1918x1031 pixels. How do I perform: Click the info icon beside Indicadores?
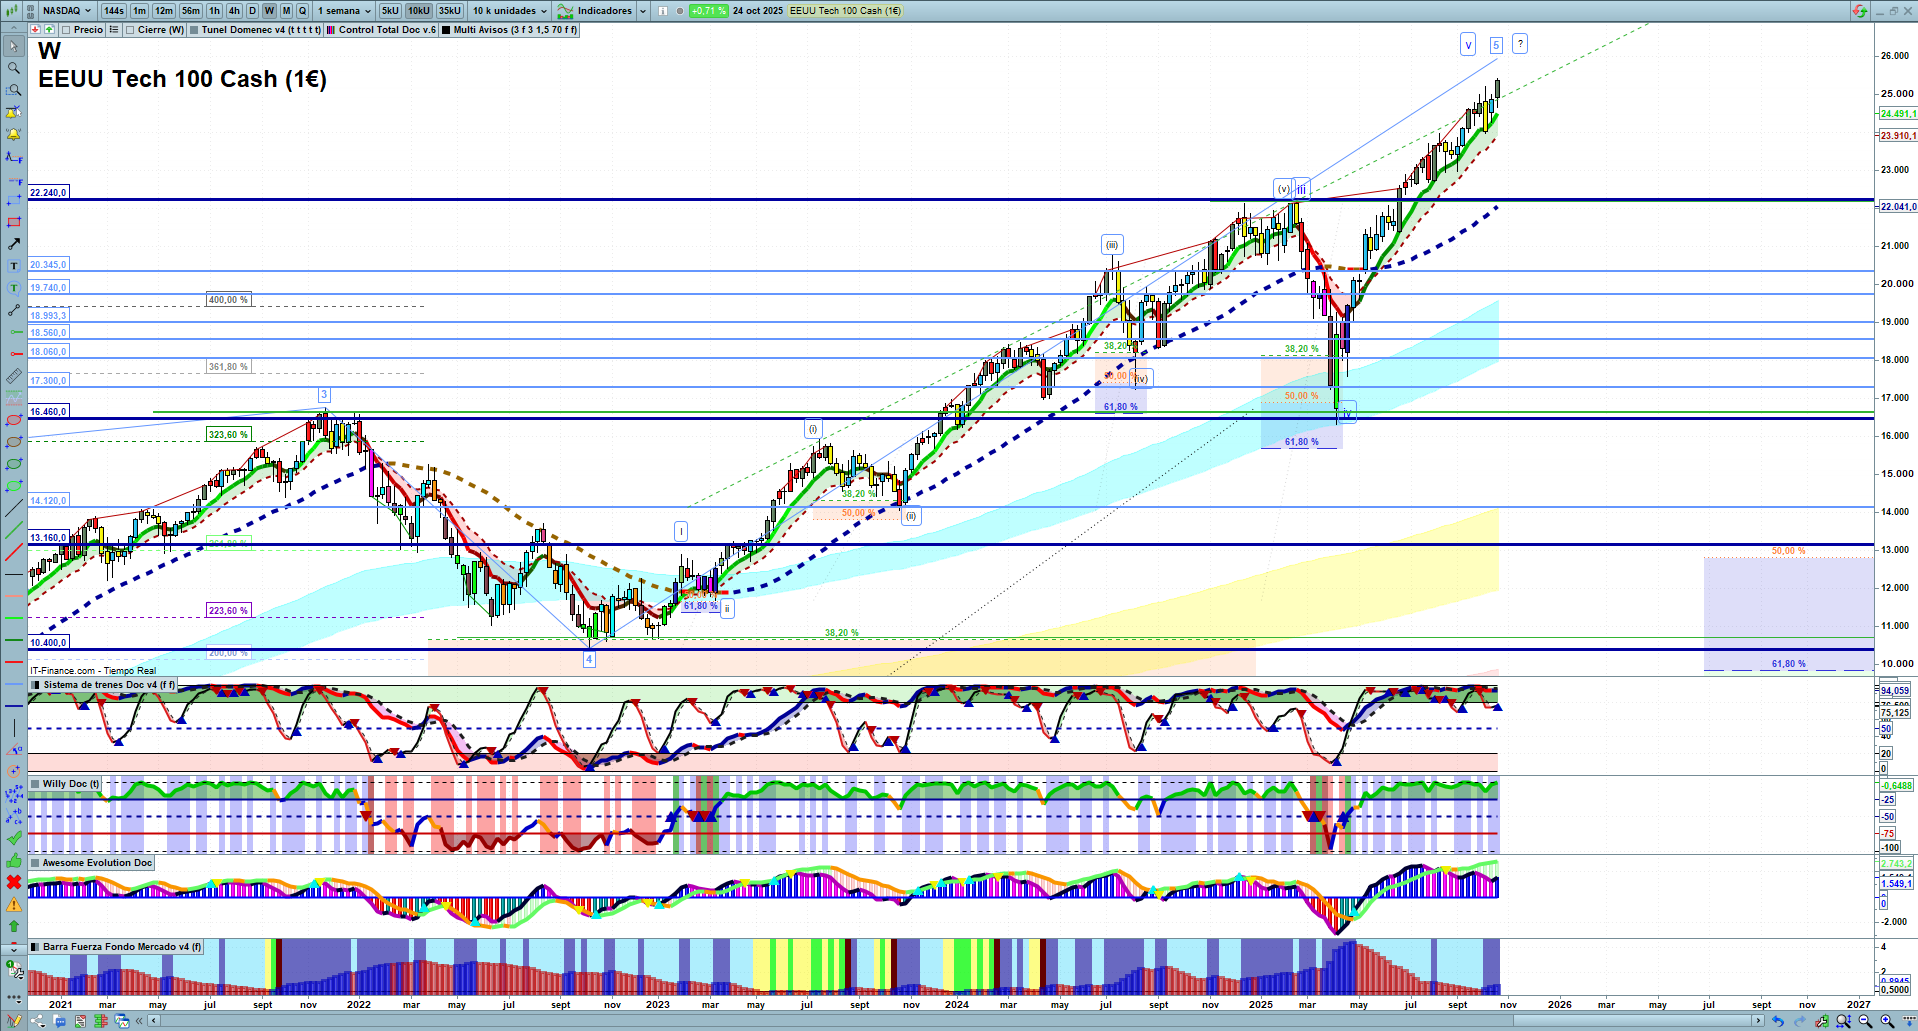pos(663,11)
